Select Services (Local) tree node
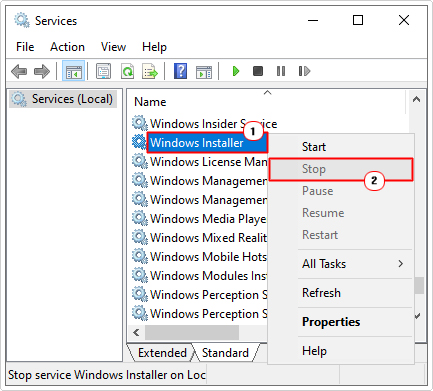The width and height of the screenshot is (433, 391). 63,99
